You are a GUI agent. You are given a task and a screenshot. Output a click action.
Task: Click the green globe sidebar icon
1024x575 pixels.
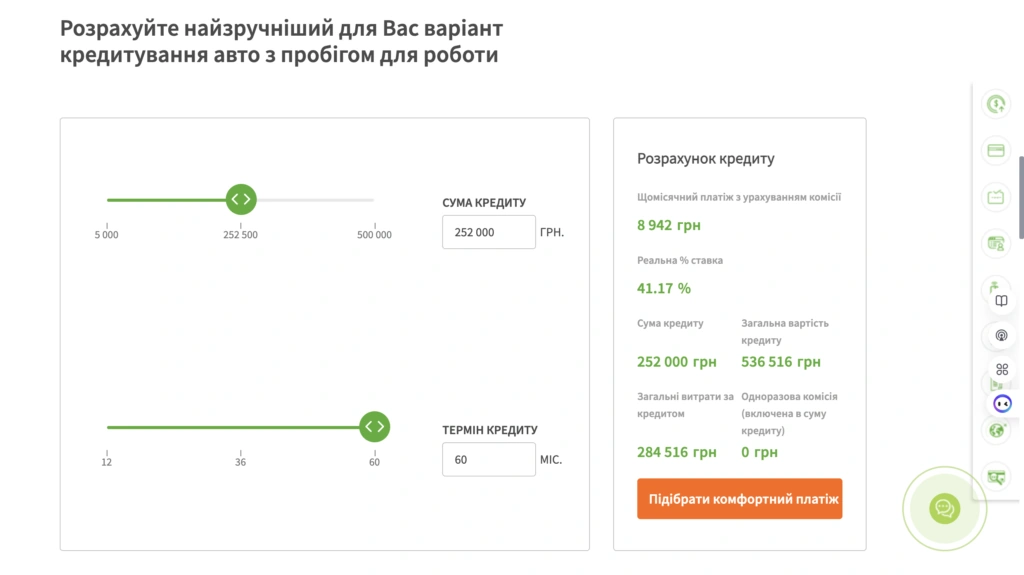[x=995, y=431]
